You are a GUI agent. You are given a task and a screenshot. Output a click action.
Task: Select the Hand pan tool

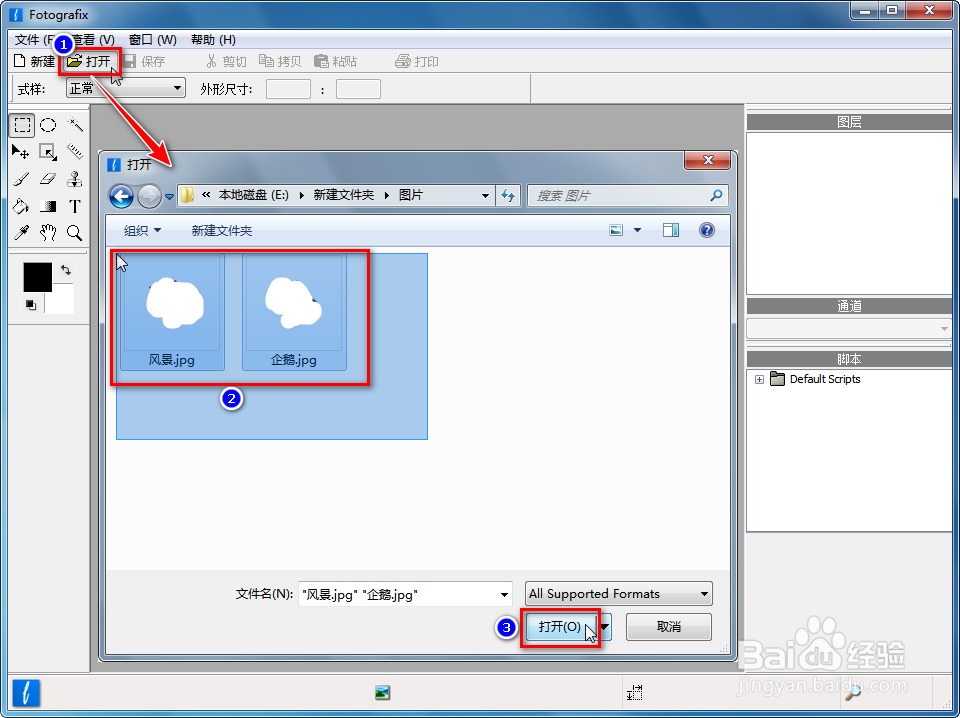[x=49, y=232]
